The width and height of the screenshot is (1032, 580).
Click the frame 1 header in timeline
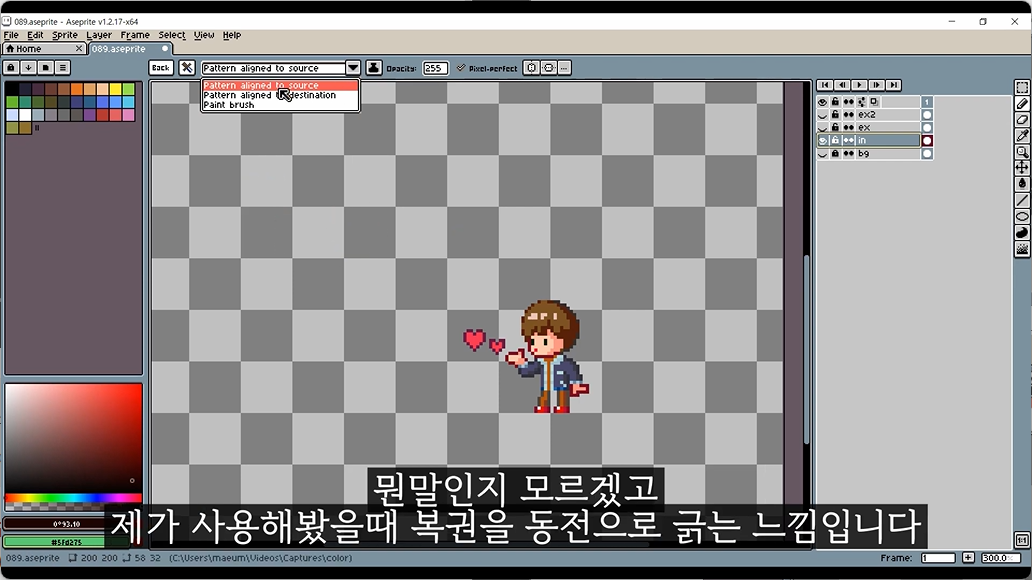[x=927, y=102]
